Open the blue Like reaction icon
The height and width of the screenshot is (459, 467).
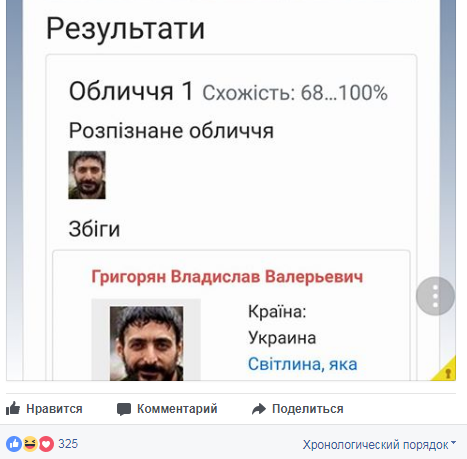click(x=14, y=444)
